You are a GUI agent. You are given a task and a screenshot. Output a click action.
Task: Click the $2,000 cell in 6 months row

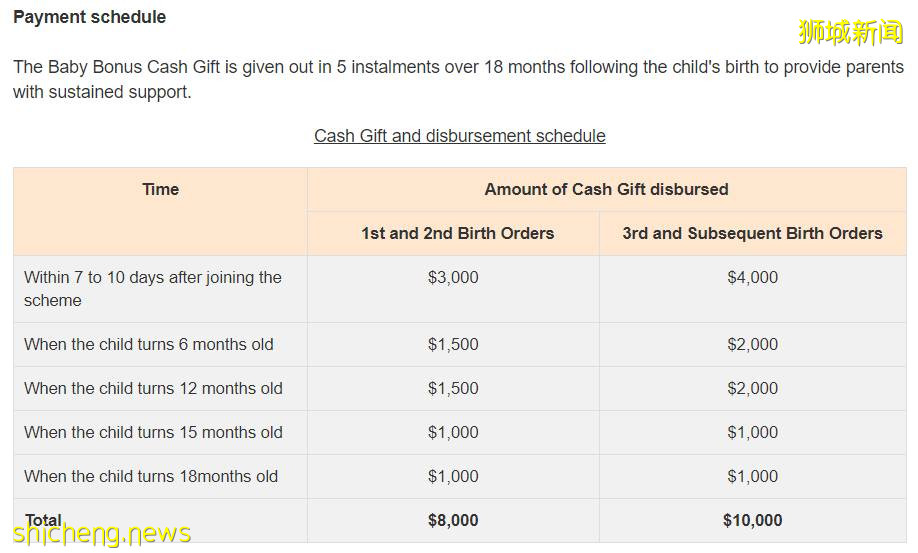point(752,344)
